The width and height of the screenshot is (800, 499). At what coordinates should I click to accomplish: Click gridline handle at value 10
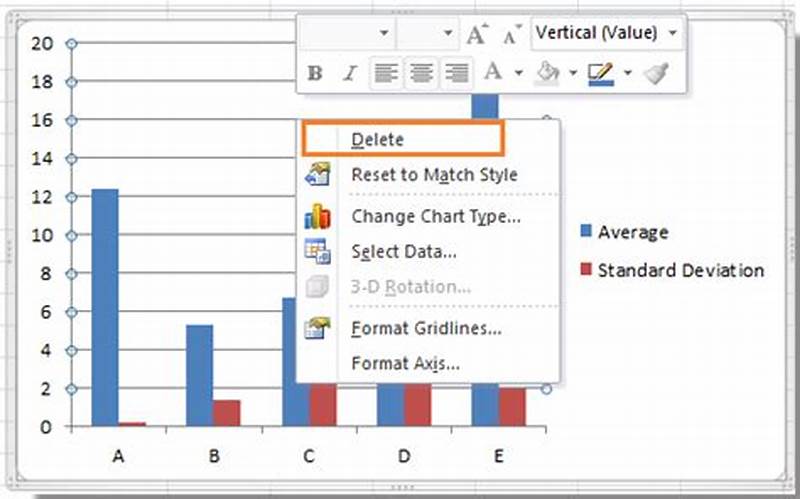(71, 236)
